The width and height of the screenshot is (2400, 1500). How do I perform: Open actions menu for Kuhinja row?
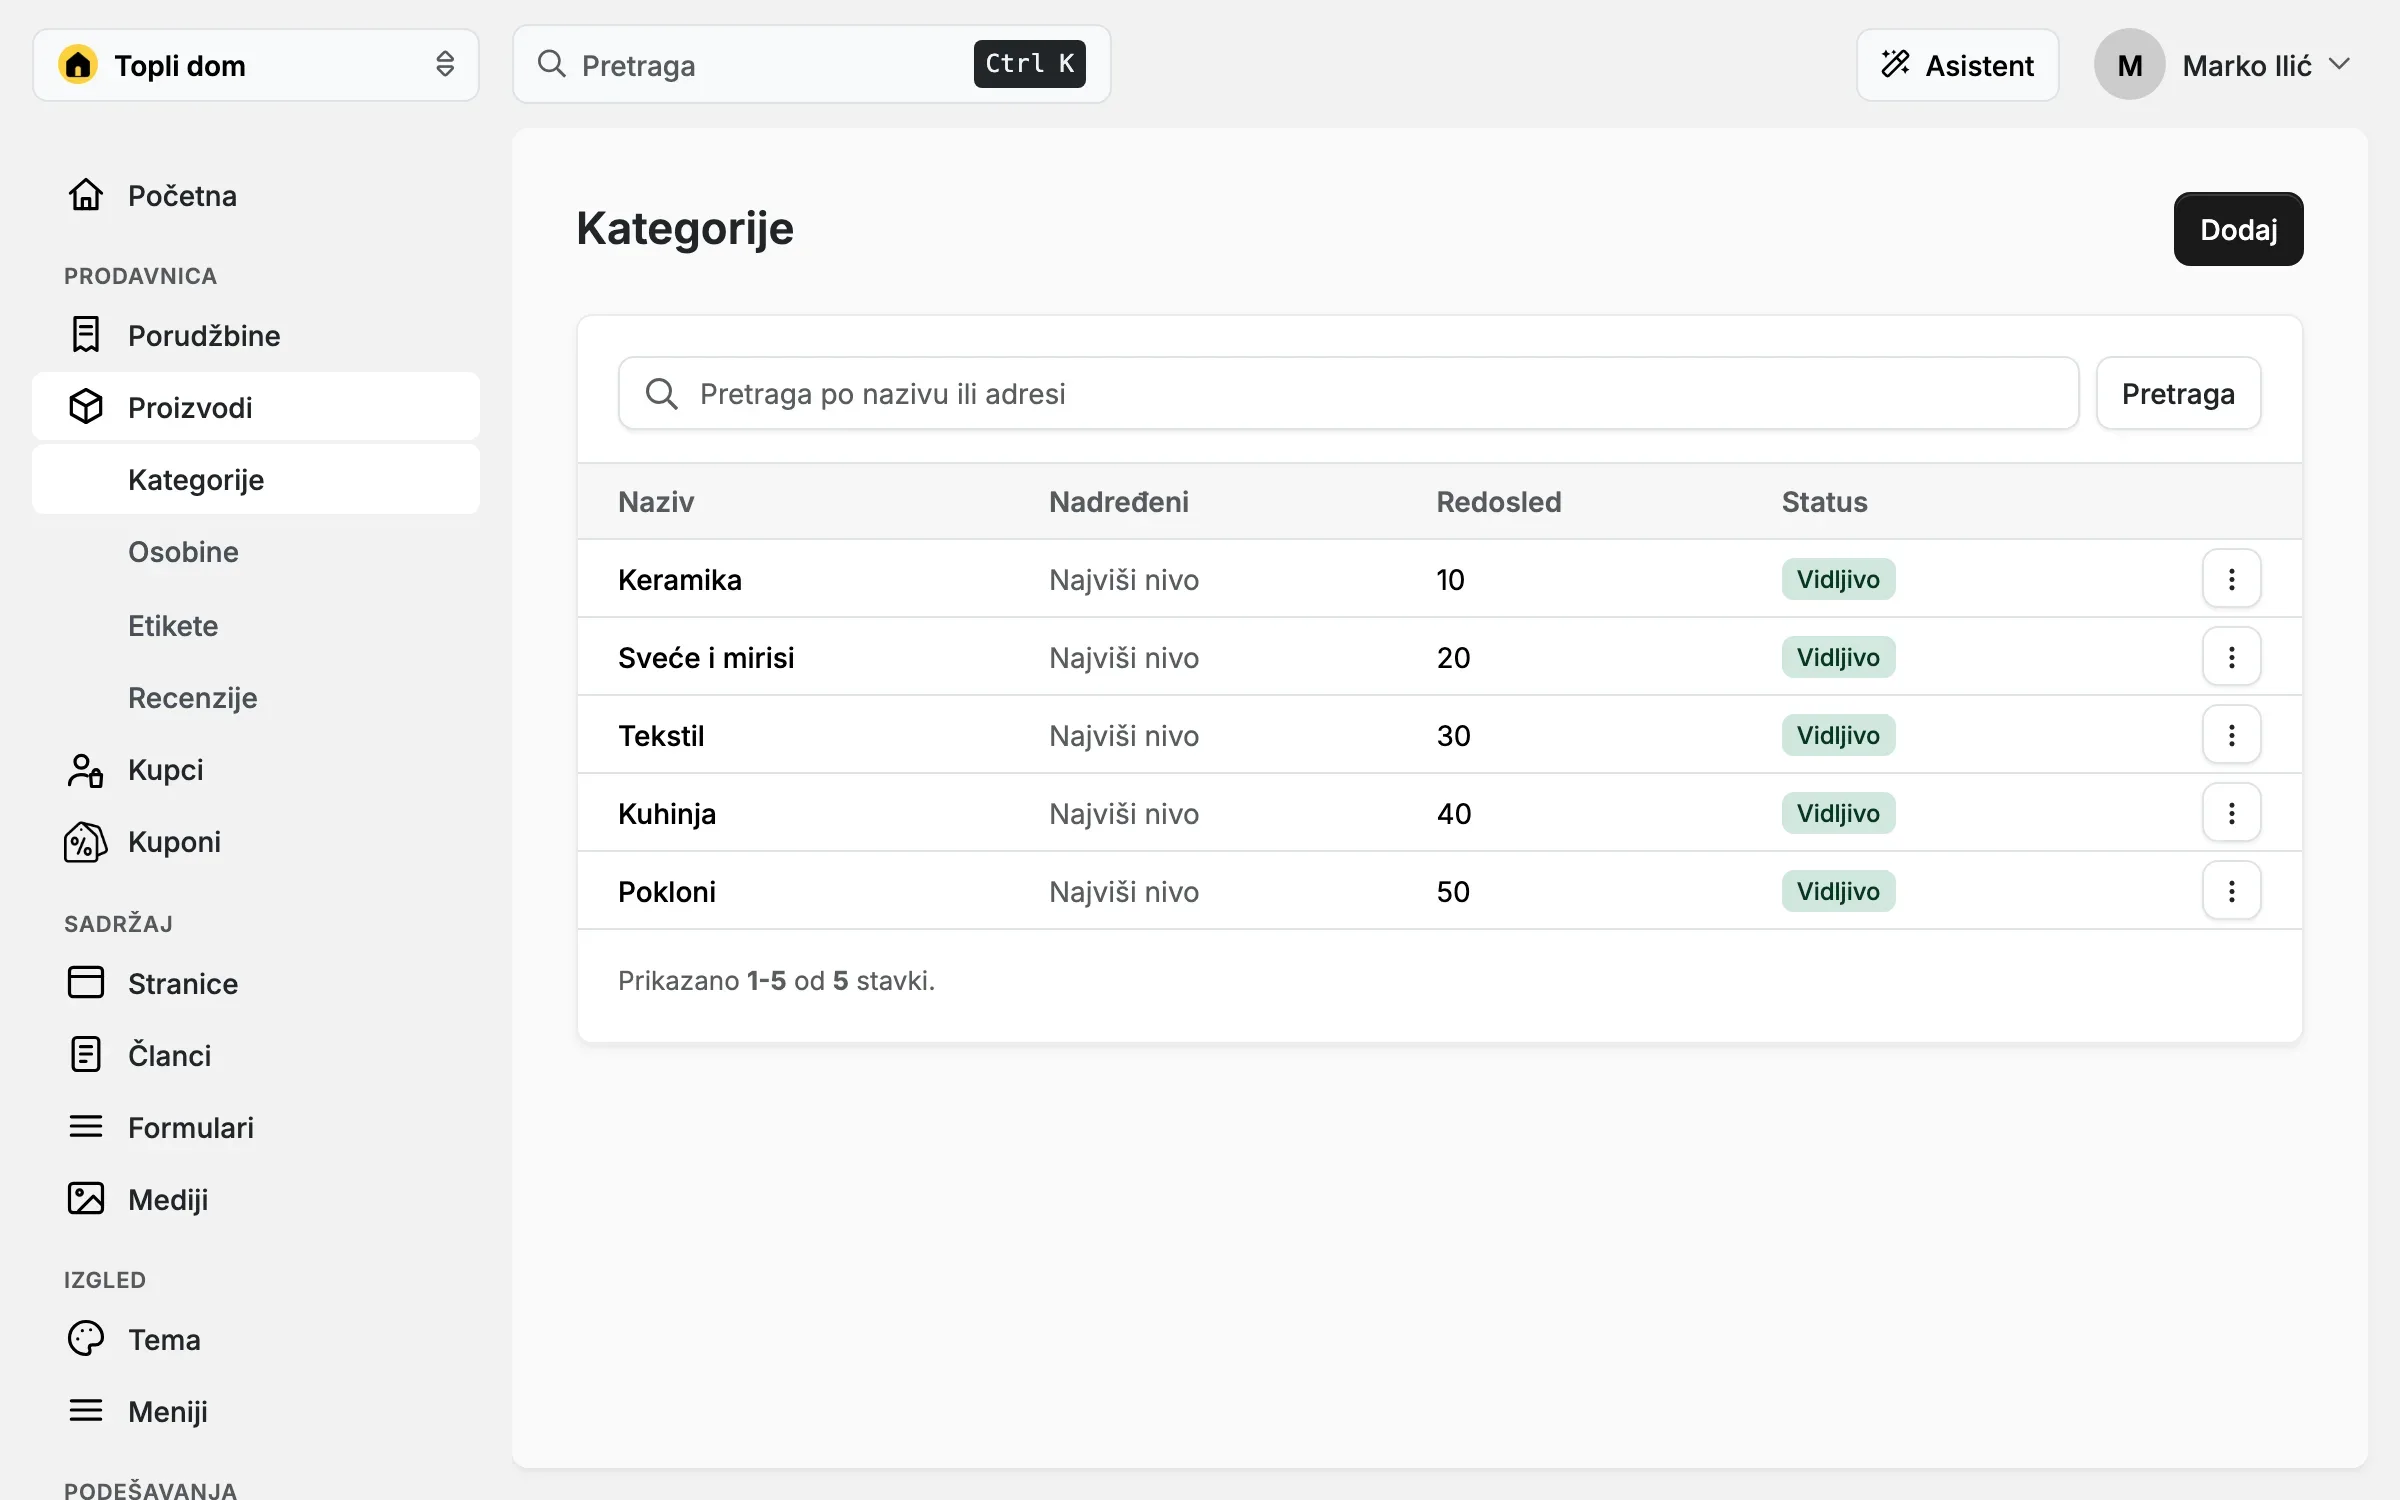point(2231,813)
